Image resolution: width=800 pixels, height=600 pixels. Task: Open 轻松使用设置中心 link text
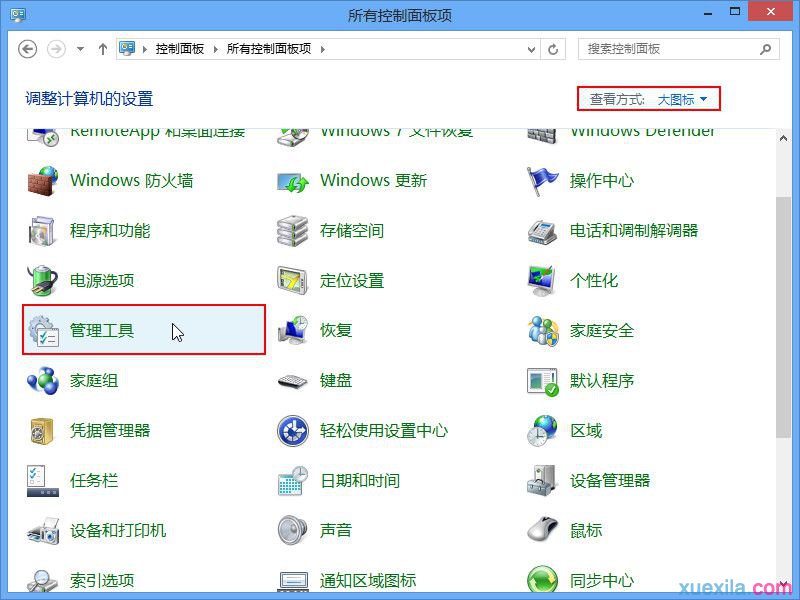pos(384,431)
